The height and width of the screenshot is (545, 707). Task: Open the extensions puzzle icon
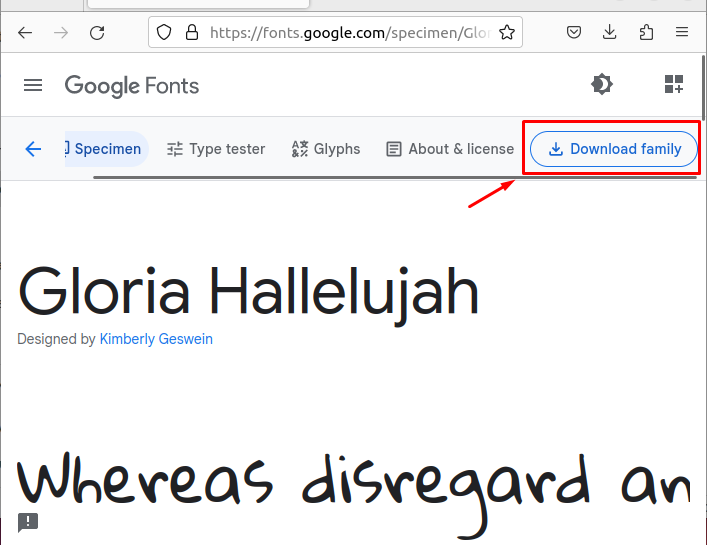(x=646, y=32)
